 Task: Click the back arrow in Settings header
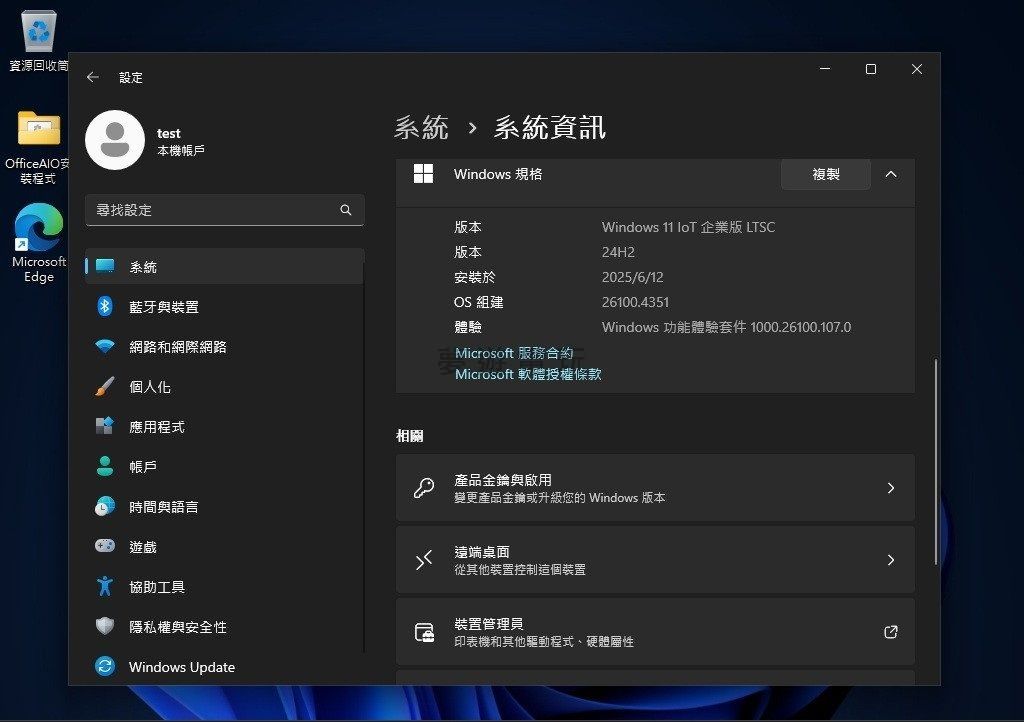pyautogui.click(x=93, y=77)
